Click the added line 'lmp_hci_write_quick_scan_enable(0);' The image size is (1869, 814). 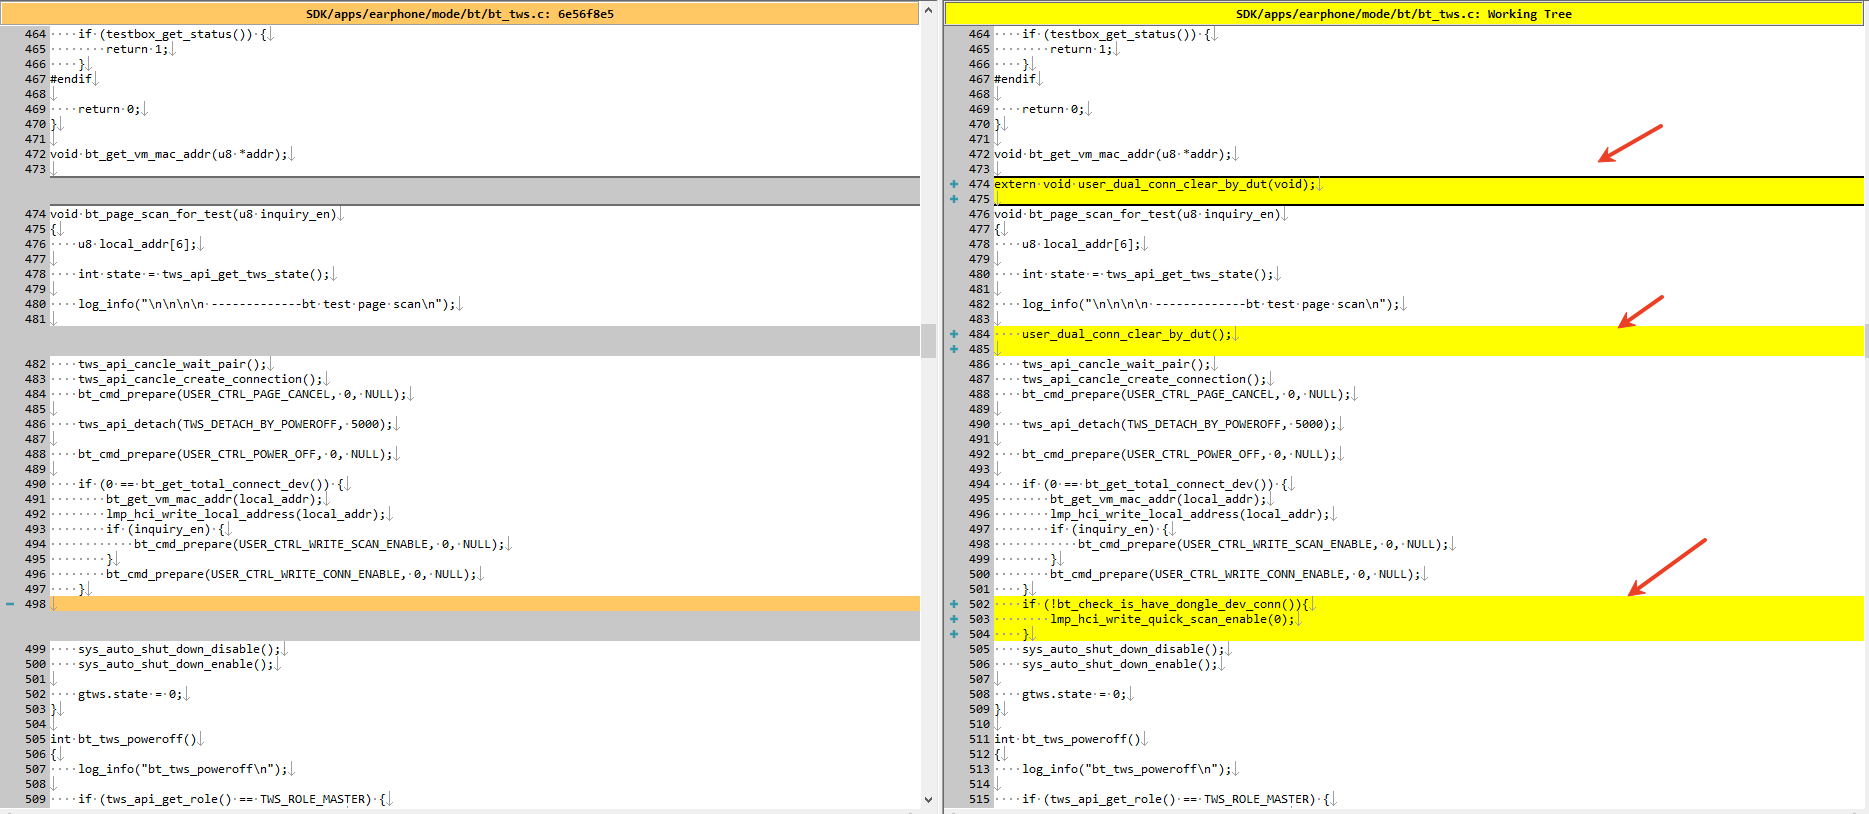[1172, 619]
